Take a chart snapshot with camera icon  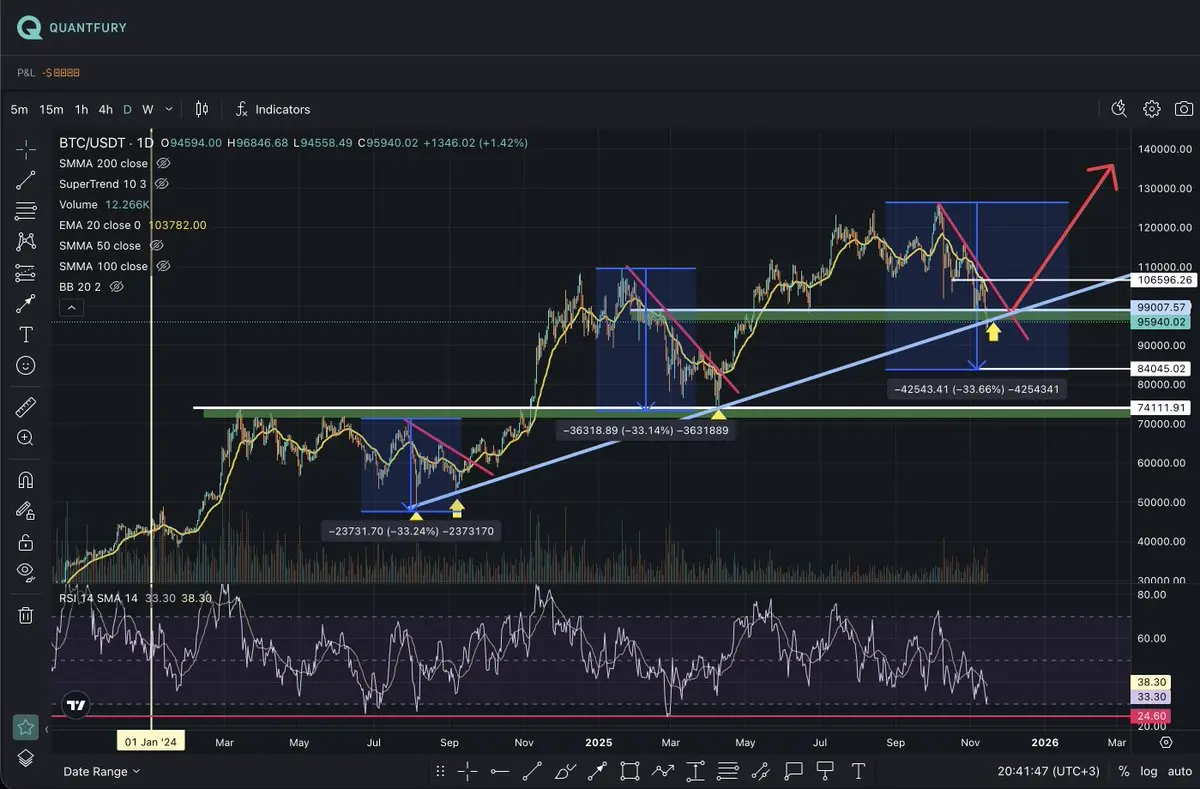click(x=1184, y=109)
